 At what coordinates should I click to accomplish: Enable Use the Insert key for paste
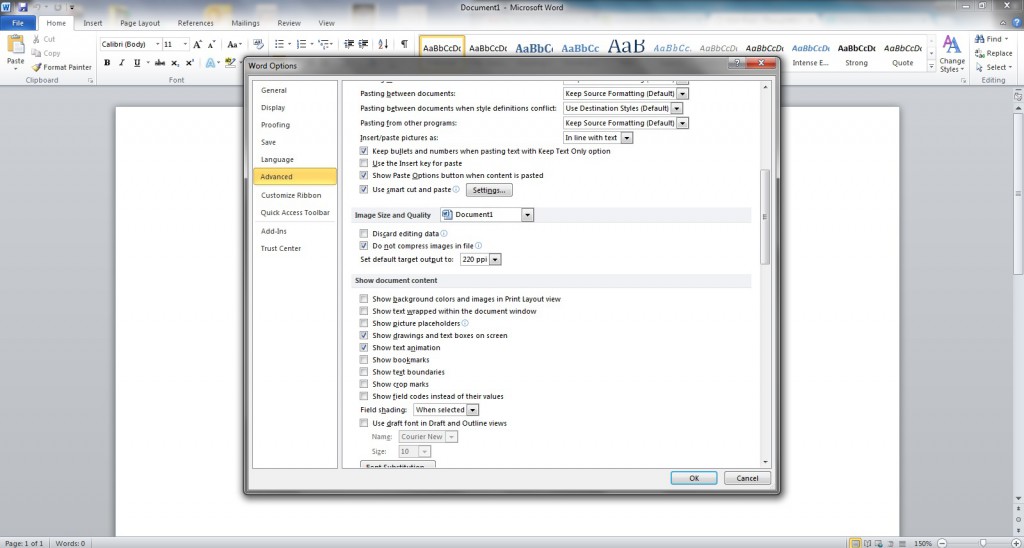[364, 163]
